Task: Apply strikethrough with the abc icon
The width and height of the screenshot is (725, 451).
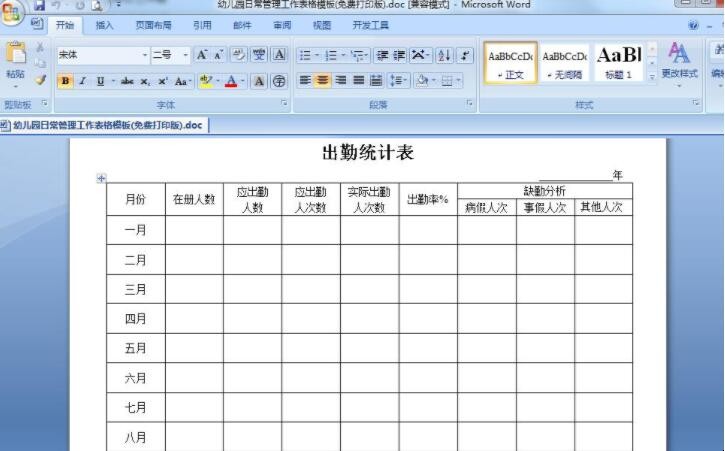Action: pyautogui.click(x=127, y=81)
